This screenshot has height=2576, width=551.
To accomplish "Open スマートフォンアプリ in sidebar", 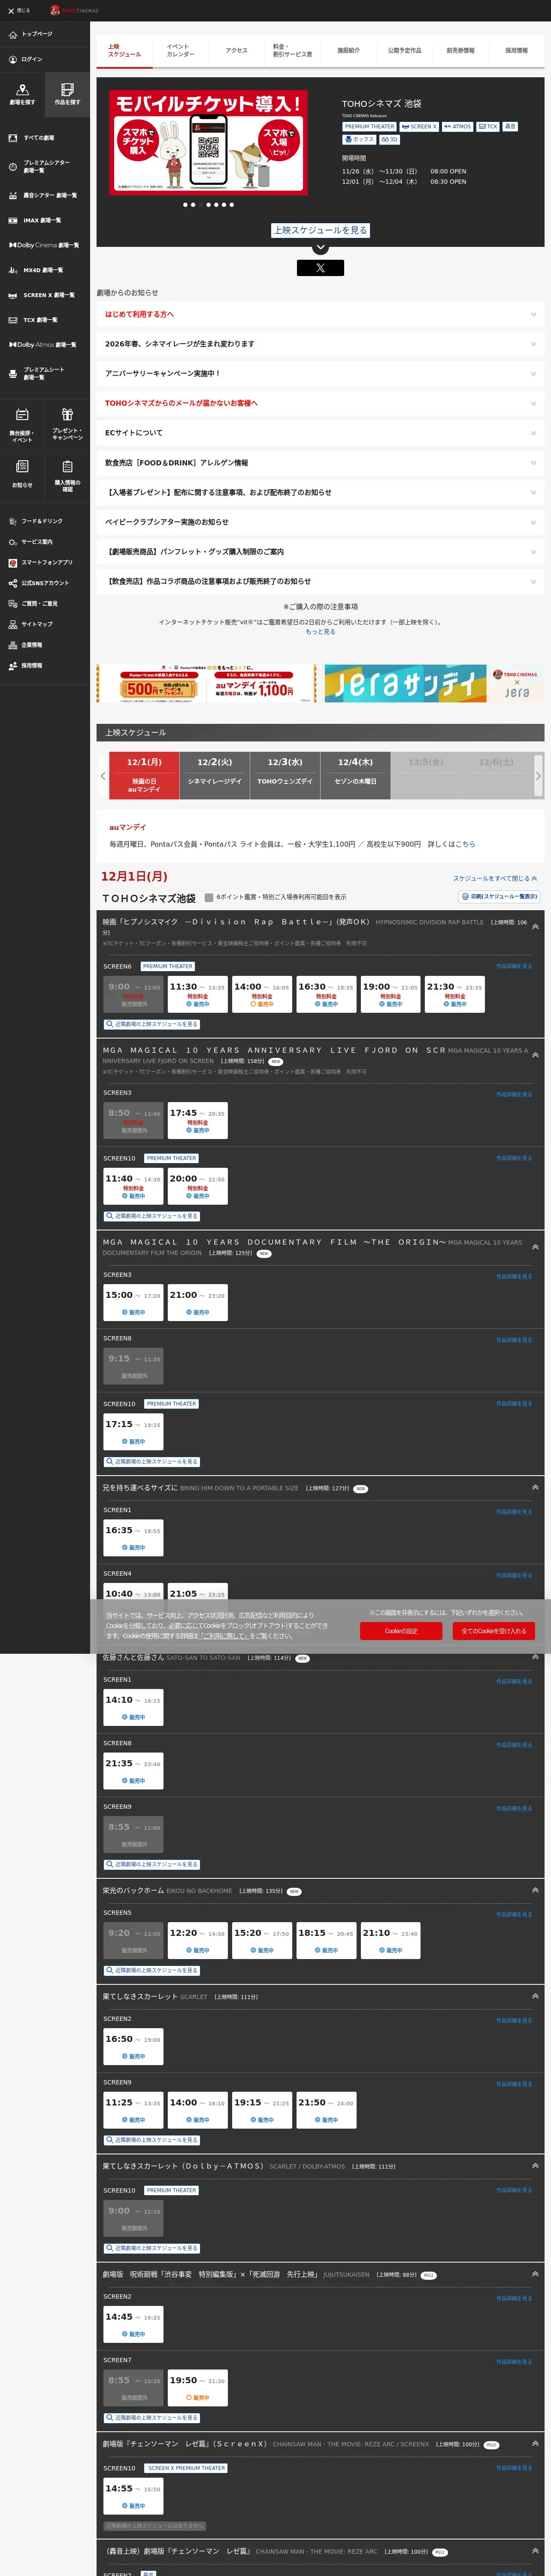I will [x=45, y=562].
